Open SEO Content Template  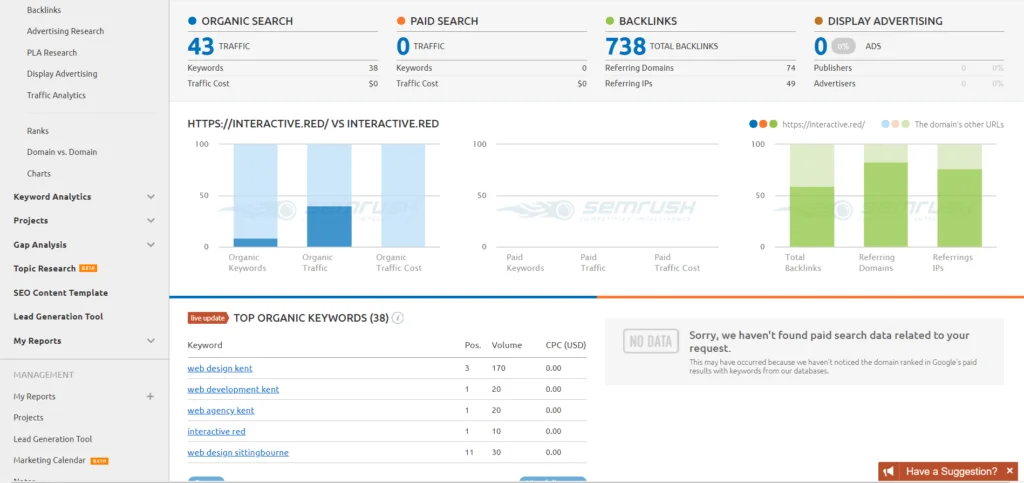(61, 293)
